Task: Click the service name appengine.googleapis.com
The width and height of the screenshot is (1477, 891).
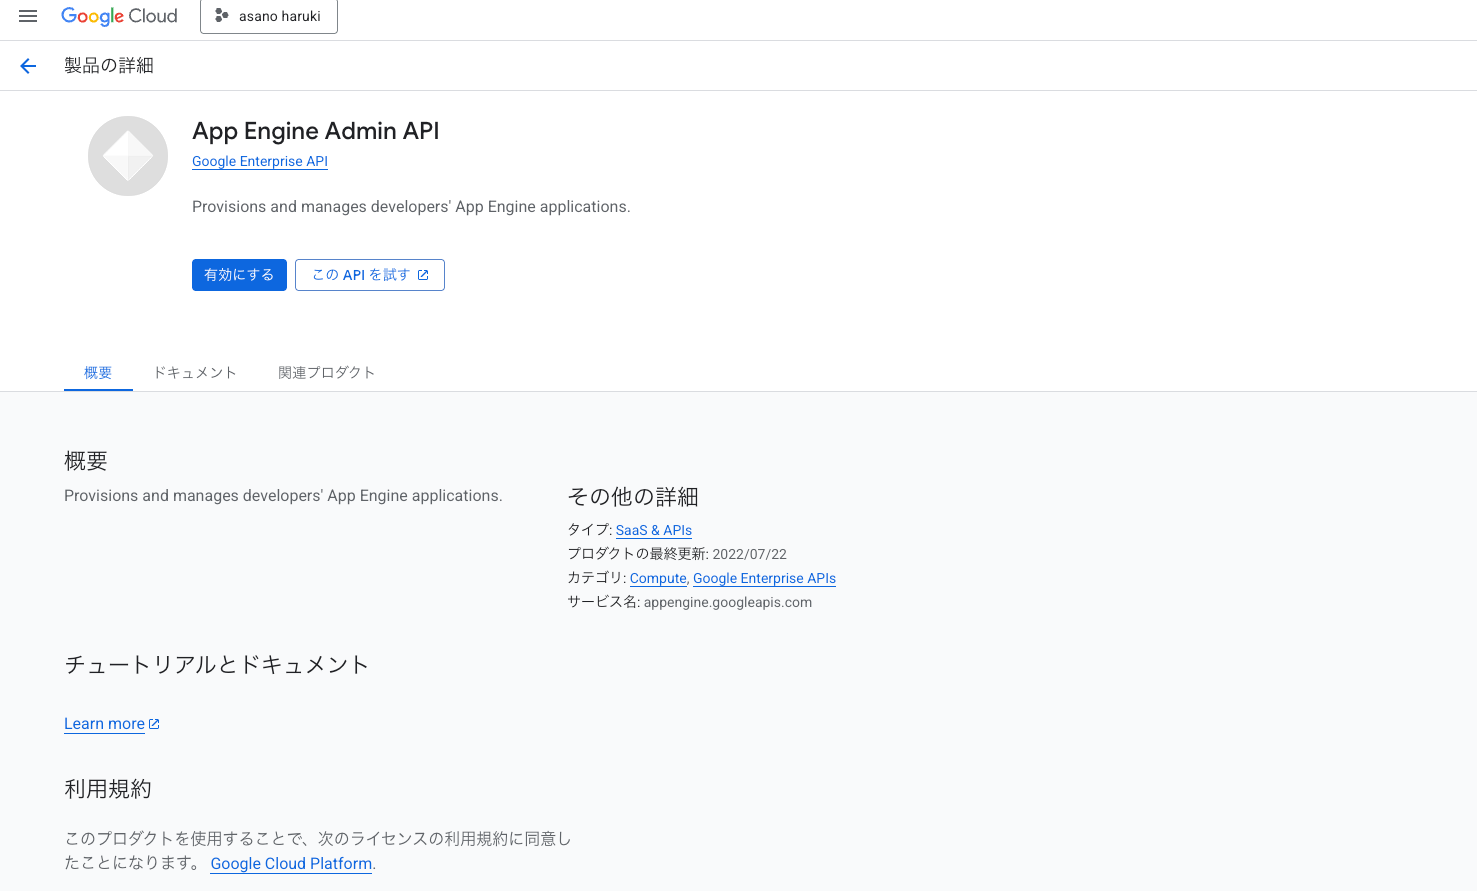Action: 728,602
